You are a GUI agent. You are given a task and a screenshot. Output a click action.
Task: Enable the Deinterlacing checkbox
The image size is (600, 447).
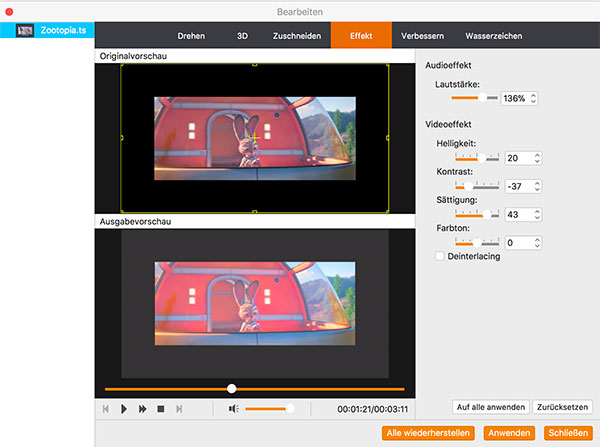click(440, 256)
